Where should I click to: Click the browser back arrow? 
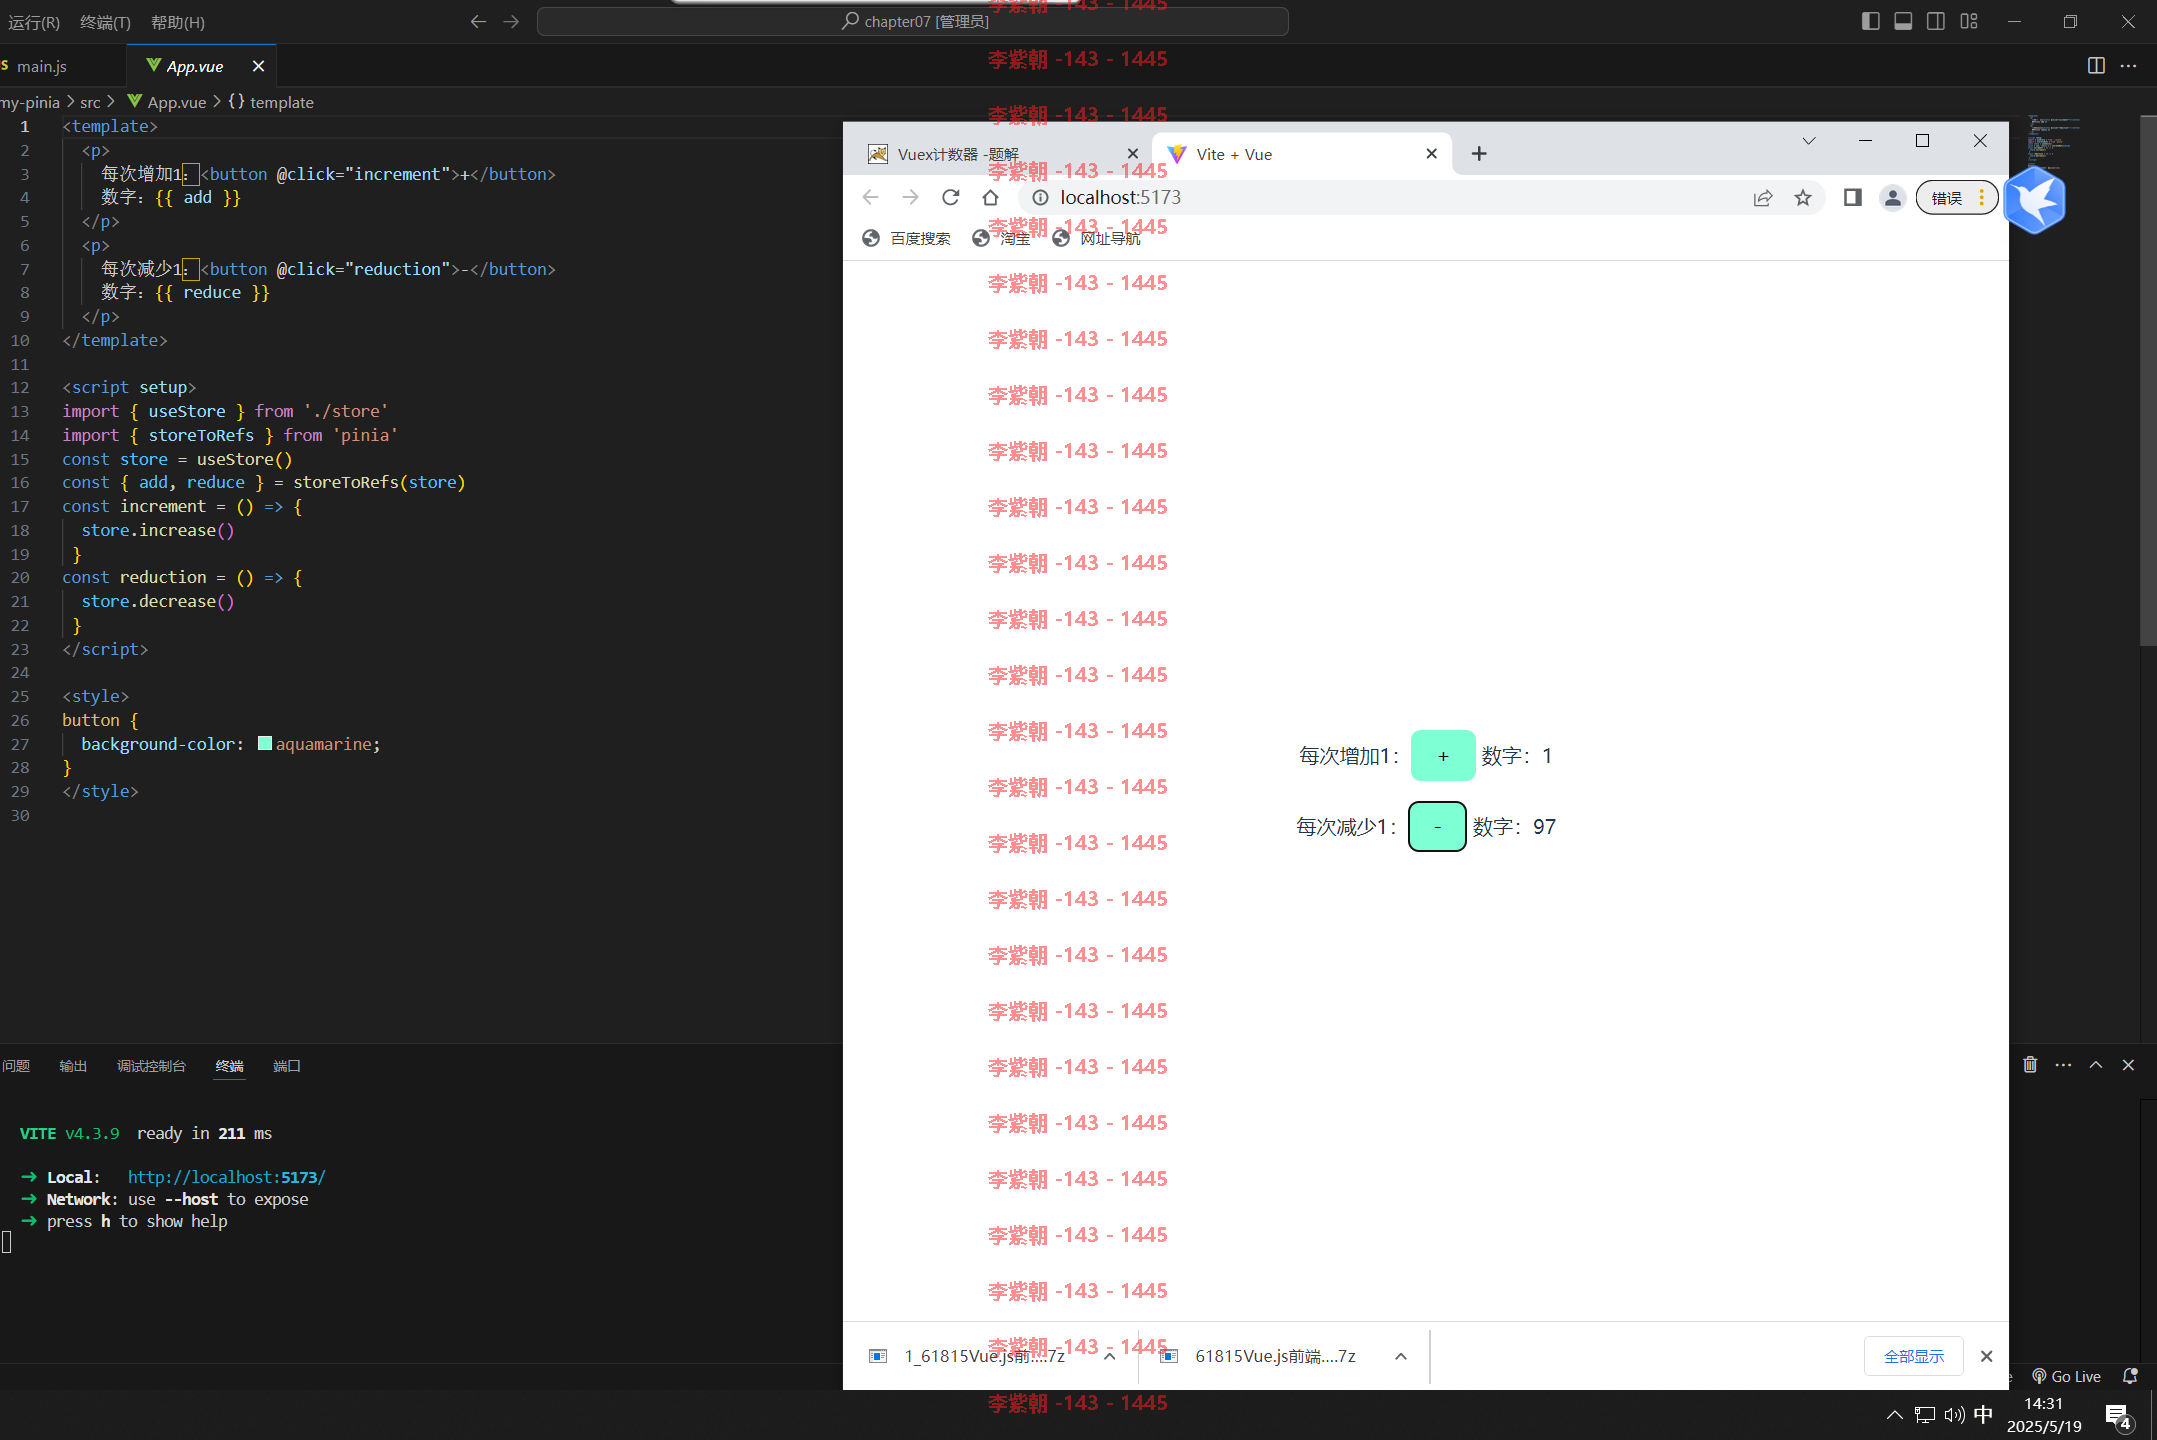tap(870, 198)
